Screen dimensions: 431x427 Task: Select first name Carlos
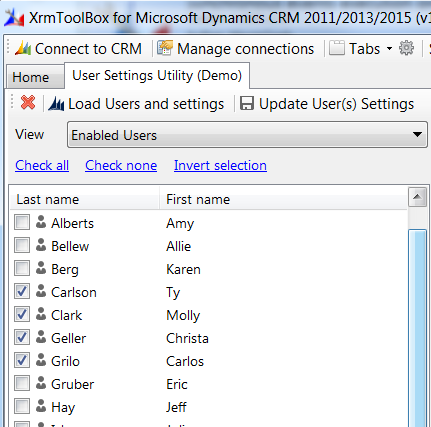click(185, 361)
